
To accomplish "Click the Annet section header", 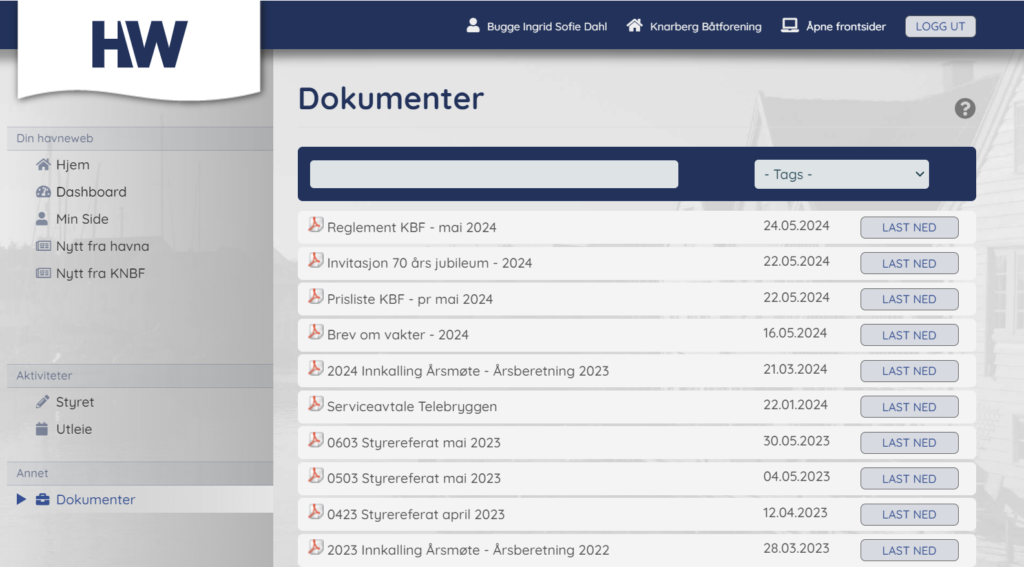I will pyautogui.click(x=32, y=473).
